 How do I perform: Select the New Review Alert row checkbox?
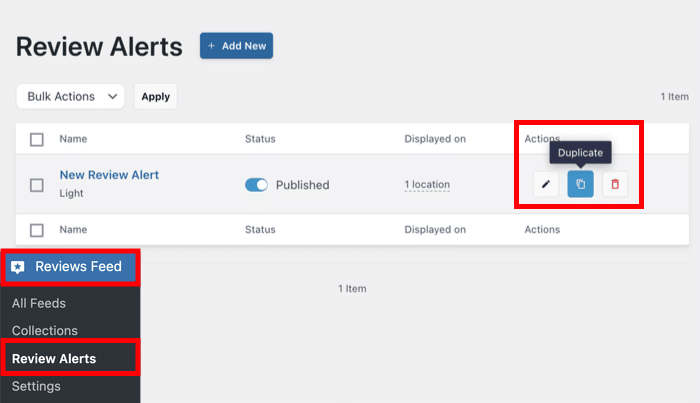[37, 185]
